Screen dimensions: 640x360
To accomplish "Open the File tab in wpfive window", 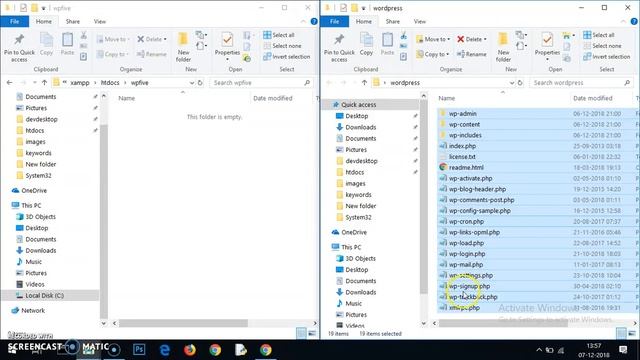I will 14,22.
